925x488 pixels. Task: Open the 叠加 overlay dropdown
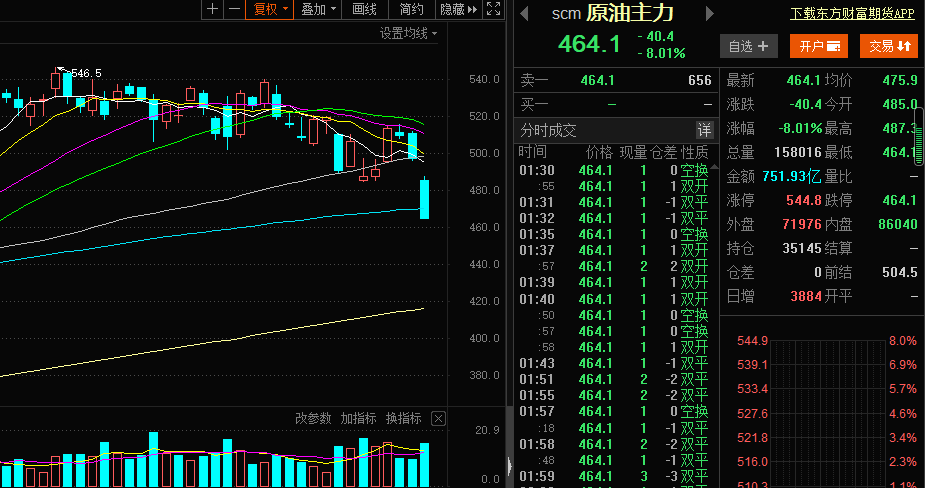tap(317, 9)
